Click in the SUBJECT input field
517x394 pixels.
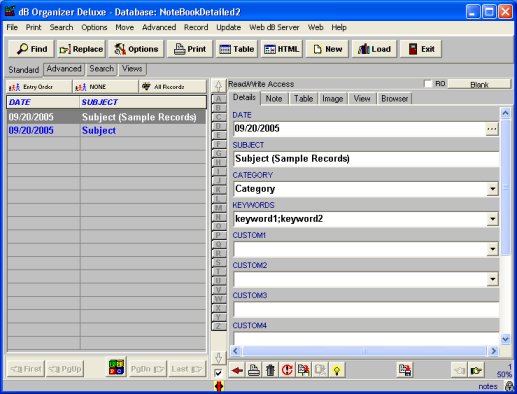tap(366, 159)
